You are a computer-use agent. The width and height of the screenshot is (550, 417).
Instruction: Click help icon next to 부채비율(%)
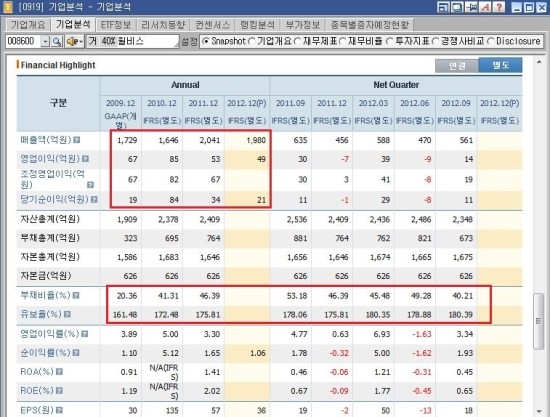pos(76,296)
